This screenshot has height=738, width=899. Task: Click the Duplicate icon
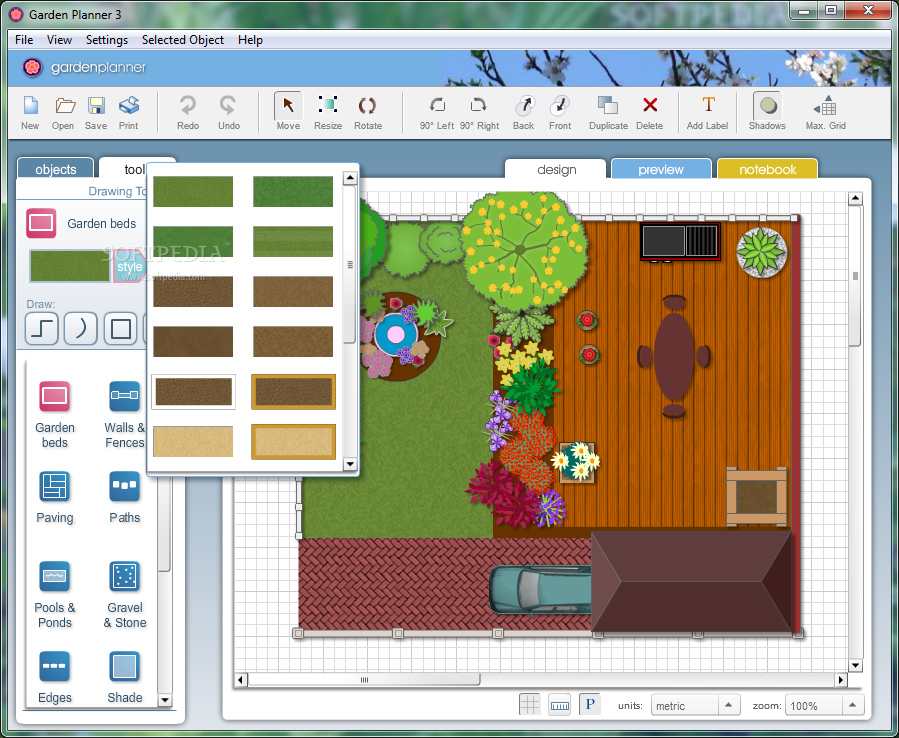[x=607, y=112]
